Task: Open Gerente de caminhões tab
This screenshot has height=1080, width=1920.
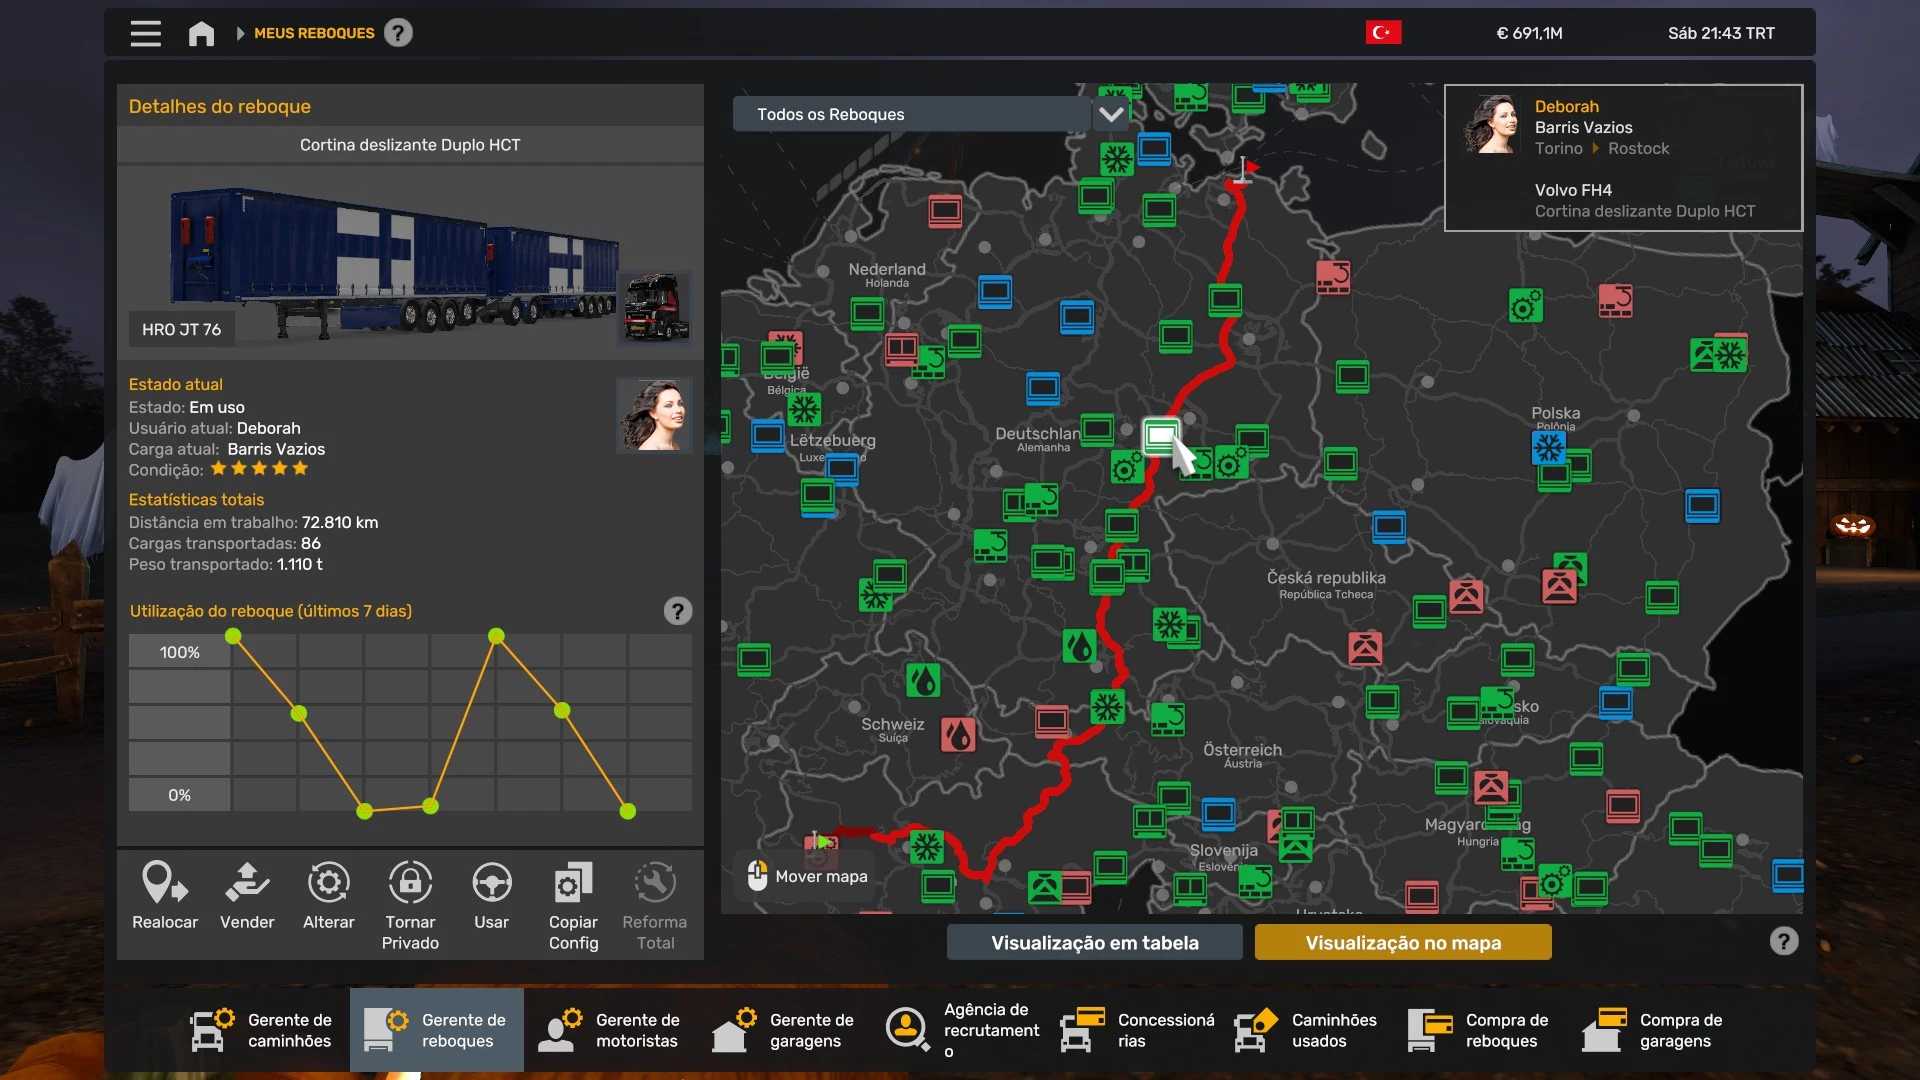Action: (263, 1030)
